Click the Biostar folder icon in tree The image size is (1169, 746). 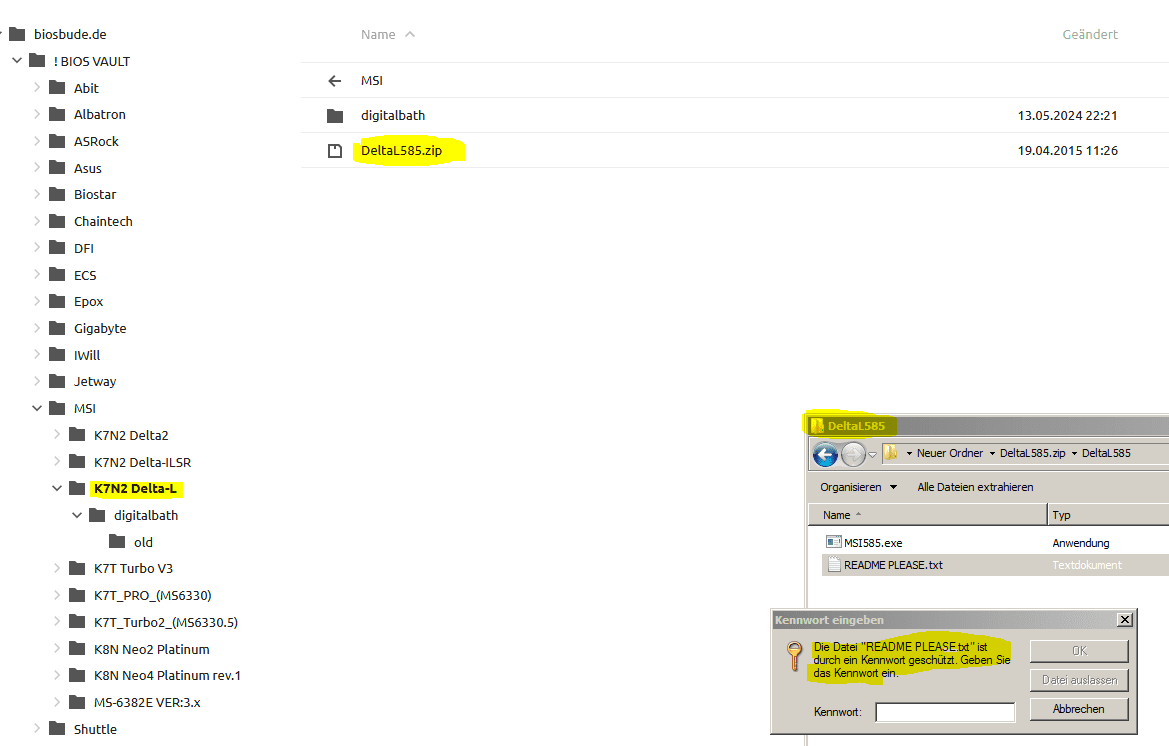(57, 194)
